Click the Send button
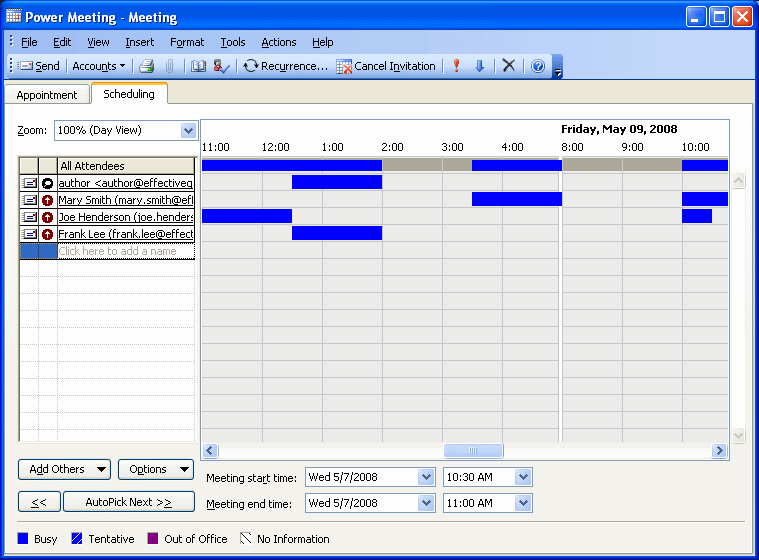759x560 pixels. tap(40, 66)
